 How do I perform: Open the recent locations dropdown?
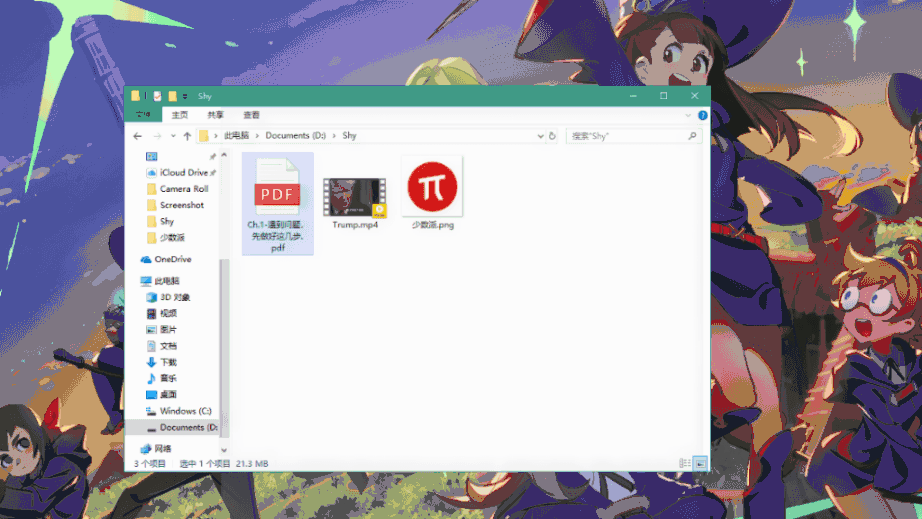[173, 135]
